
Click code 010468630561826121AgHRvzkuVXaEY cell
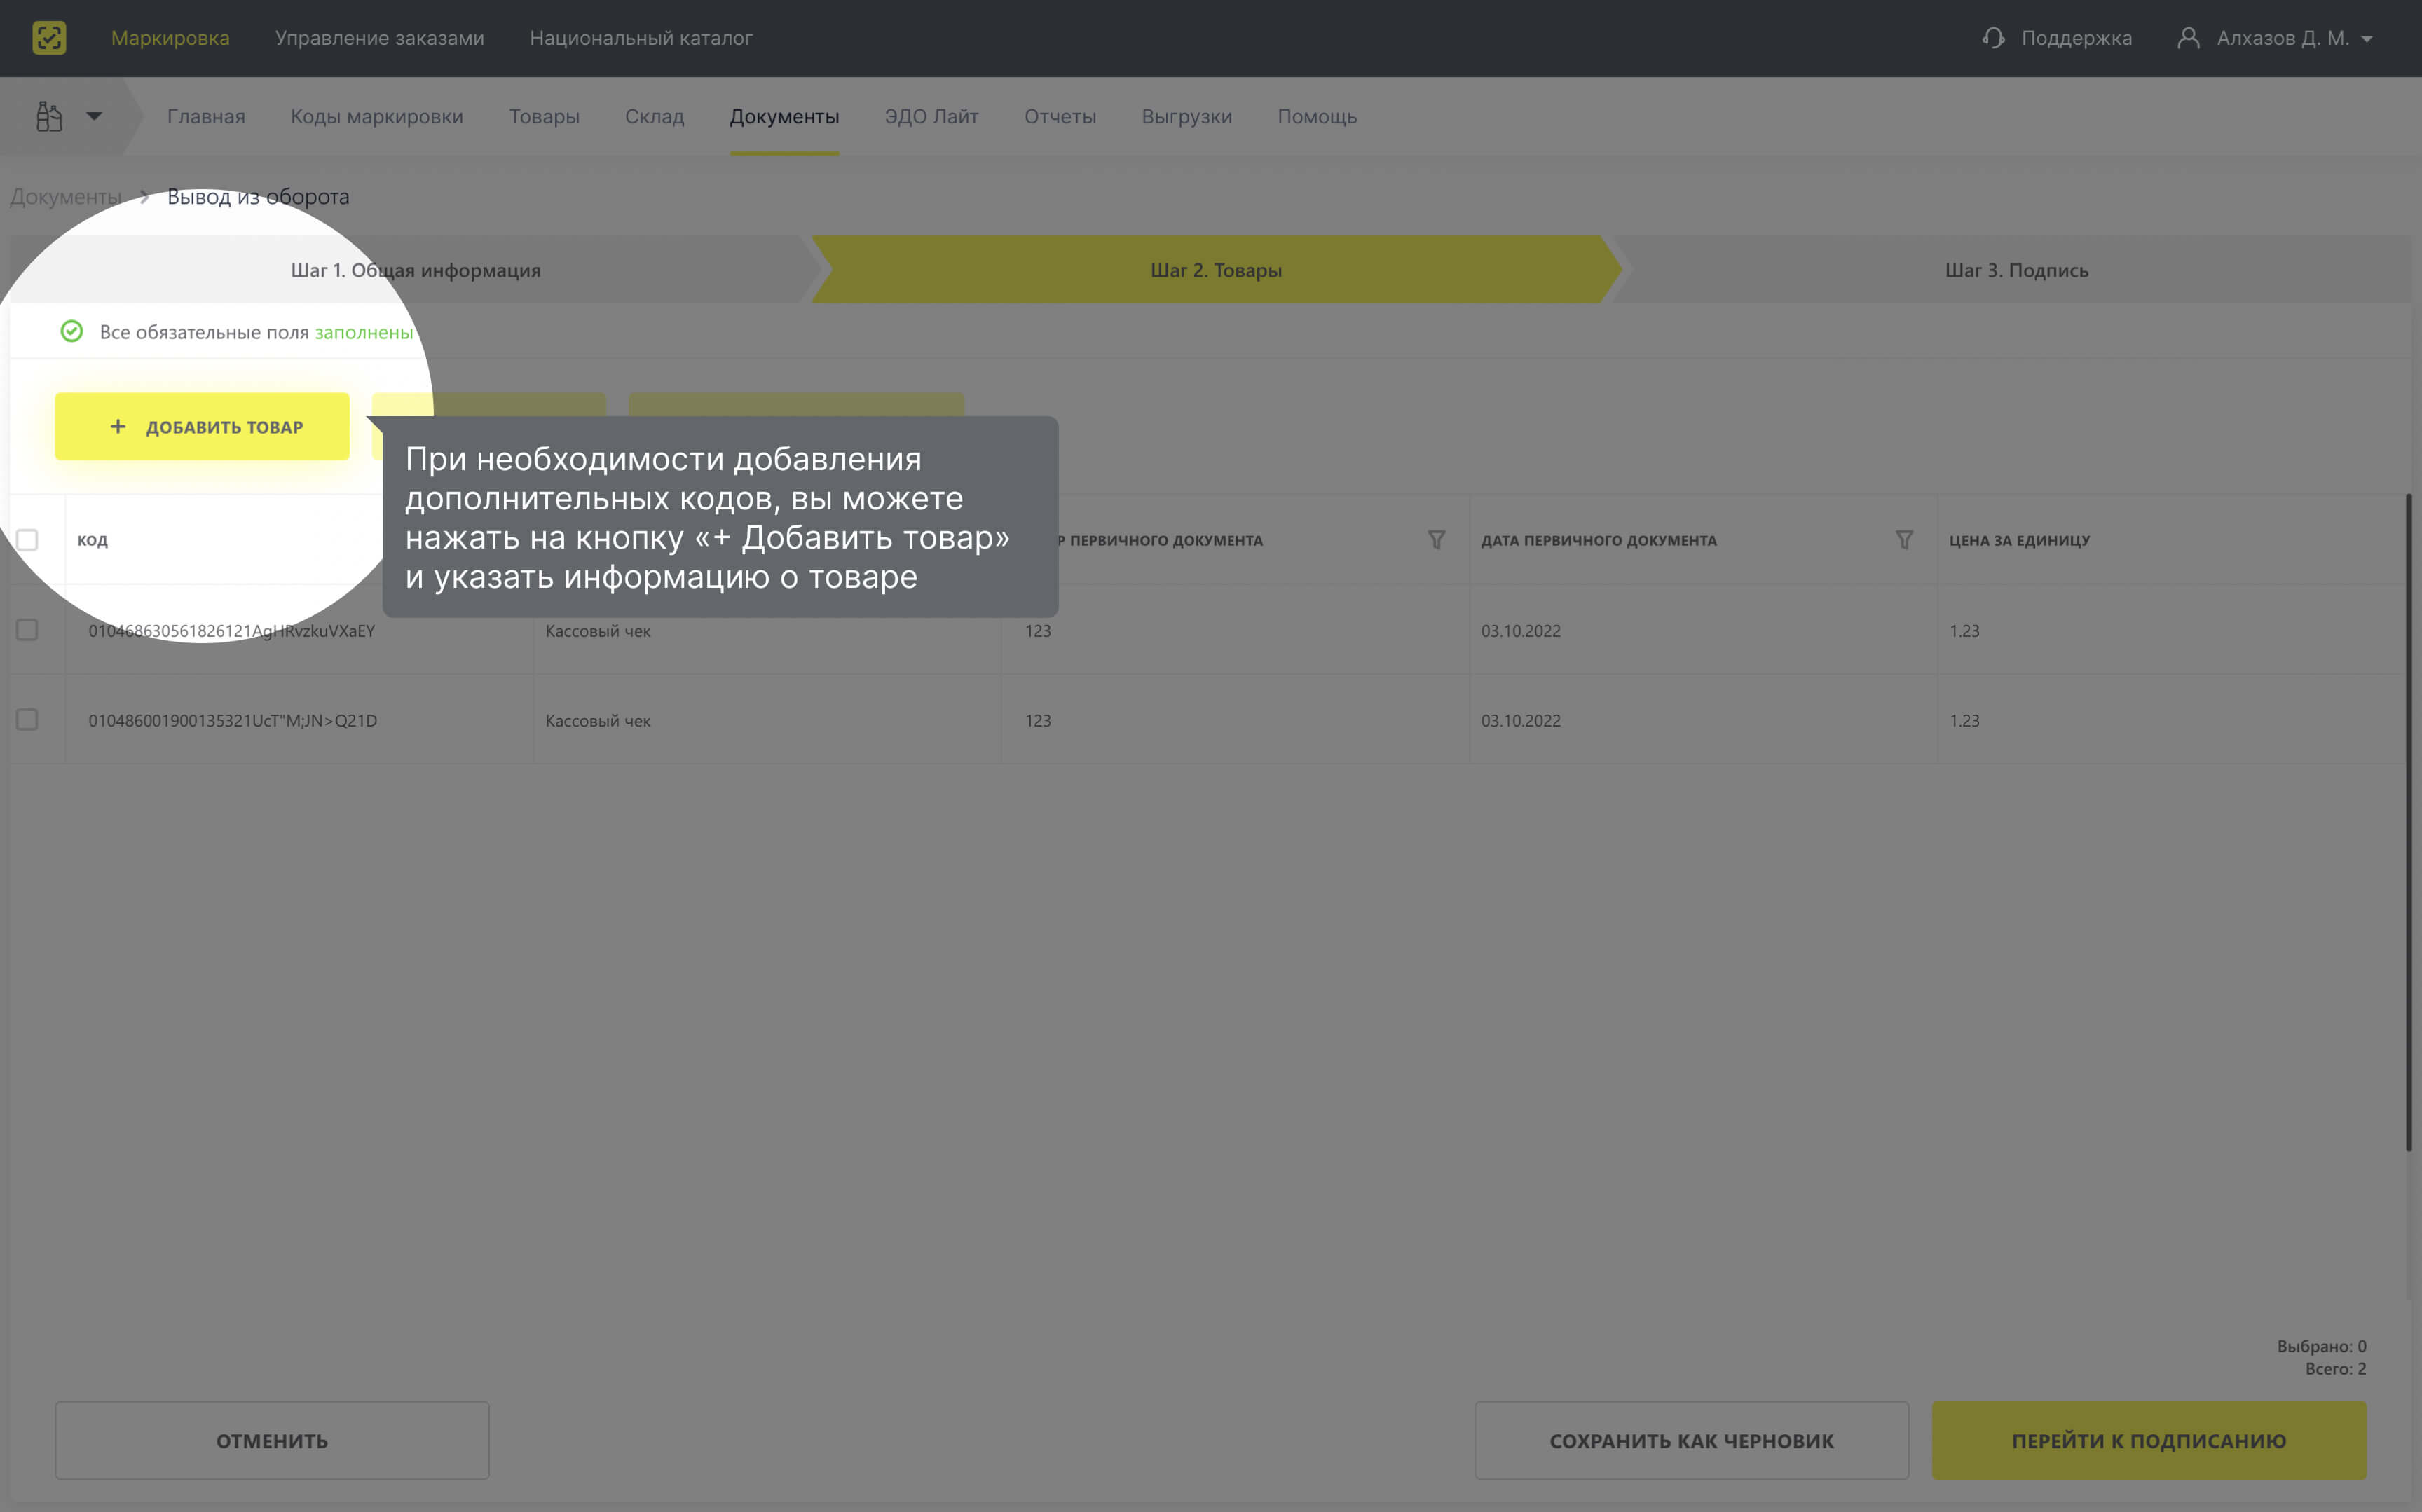pyautogui.click(x=231, y=631)
